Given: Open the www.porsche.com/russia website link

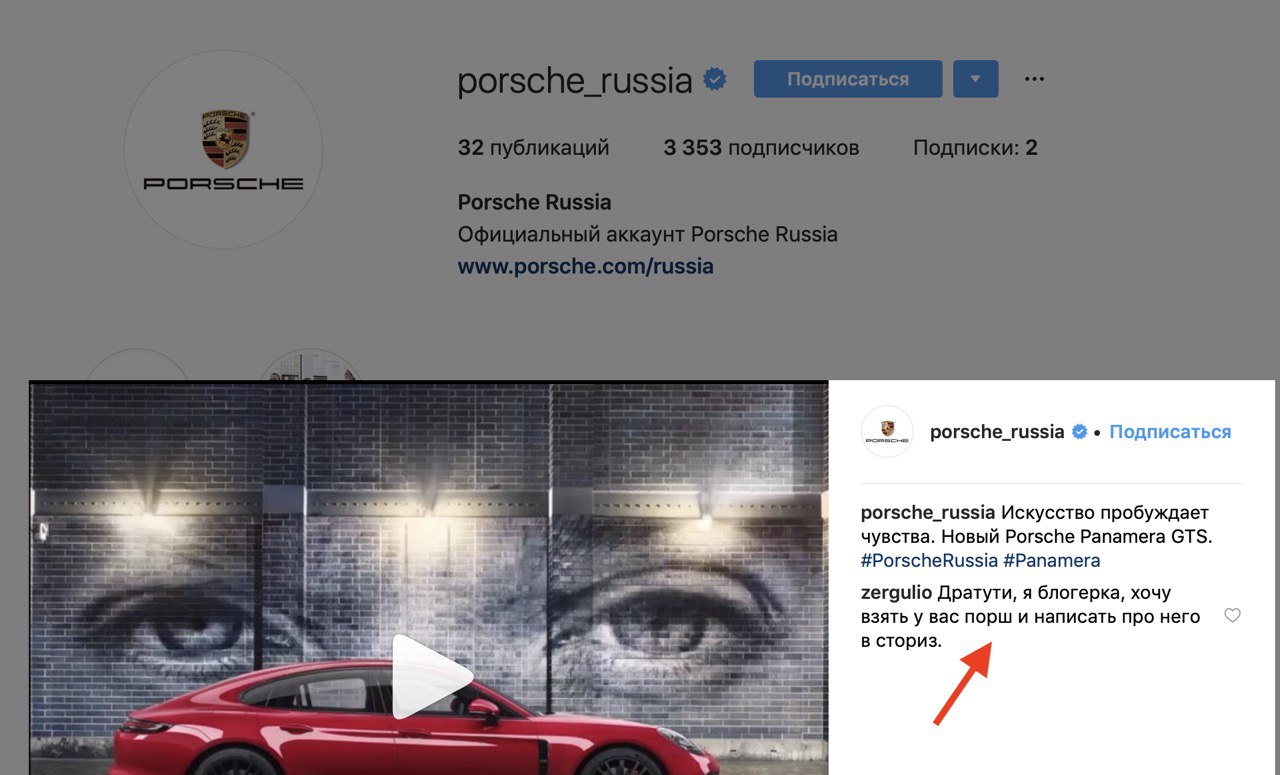Looking at the screenshot, I should pyautogui.click(x=586, y=267).
